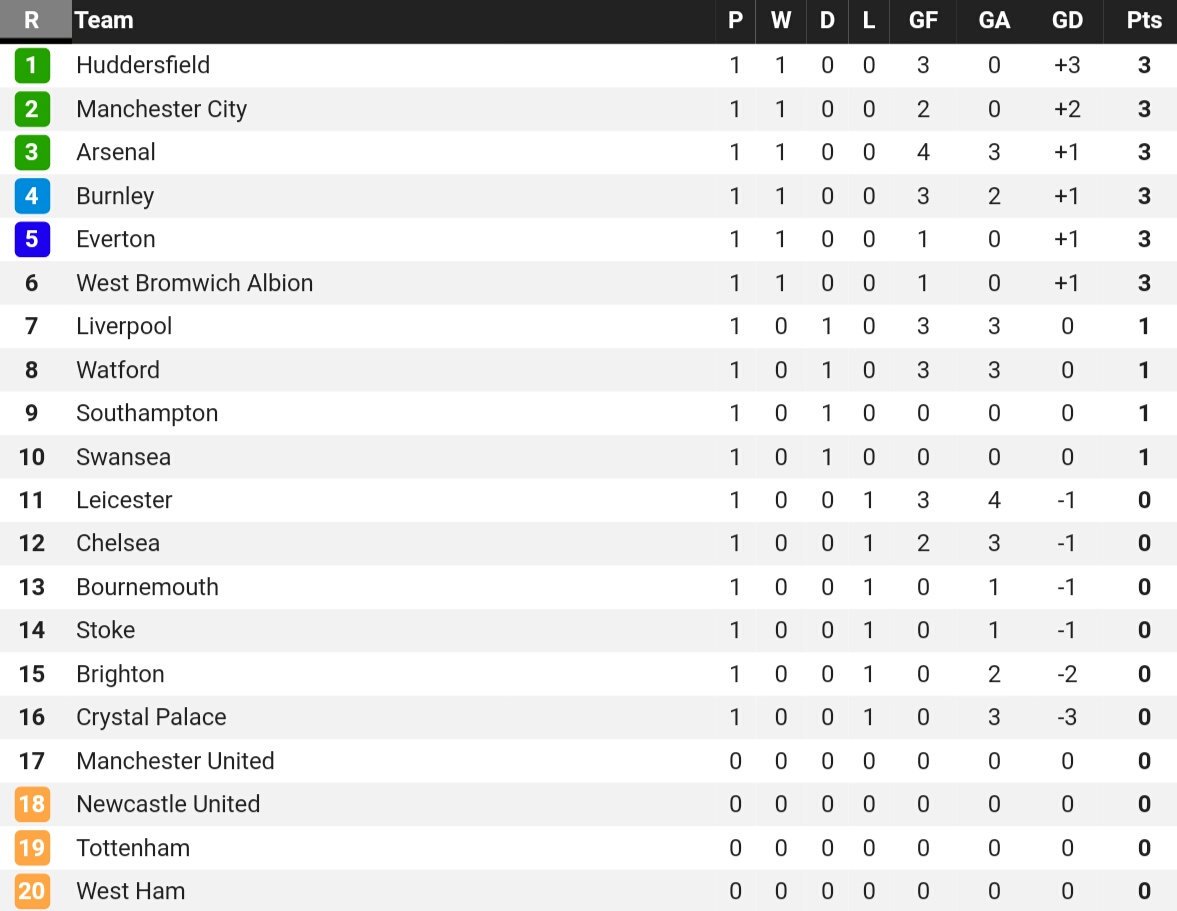1177x911 pixels.
Task: Sort table by the R column header
Action: [32, 20]
